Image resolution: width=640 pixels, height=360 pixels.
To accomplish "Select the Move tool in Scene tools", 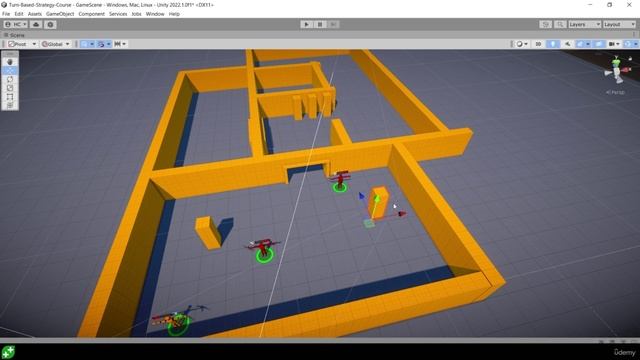I will 10,70.
